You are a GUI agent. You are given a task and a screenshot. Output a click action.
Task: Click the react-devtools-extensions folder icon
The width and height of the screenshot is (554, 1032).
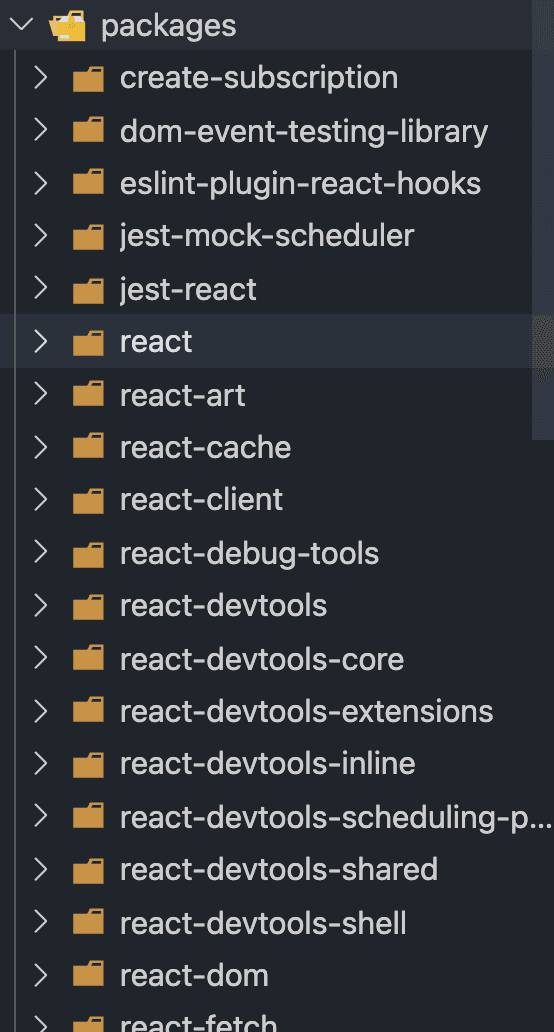coord(88,711)
